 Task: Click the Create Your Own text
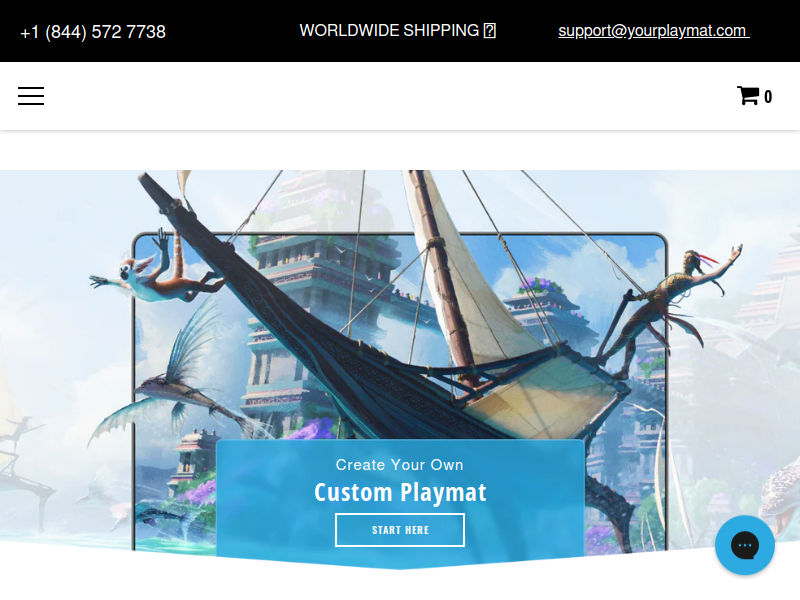(399, 465)
